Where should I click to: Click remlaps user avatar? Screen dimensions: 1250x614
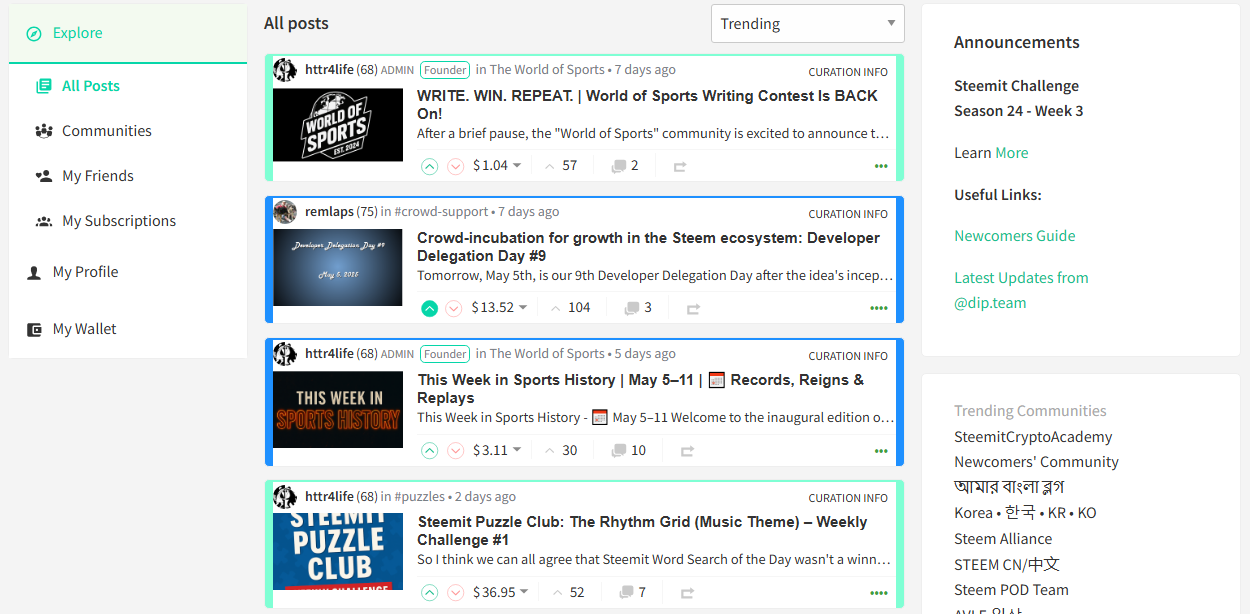coord(285,211)
